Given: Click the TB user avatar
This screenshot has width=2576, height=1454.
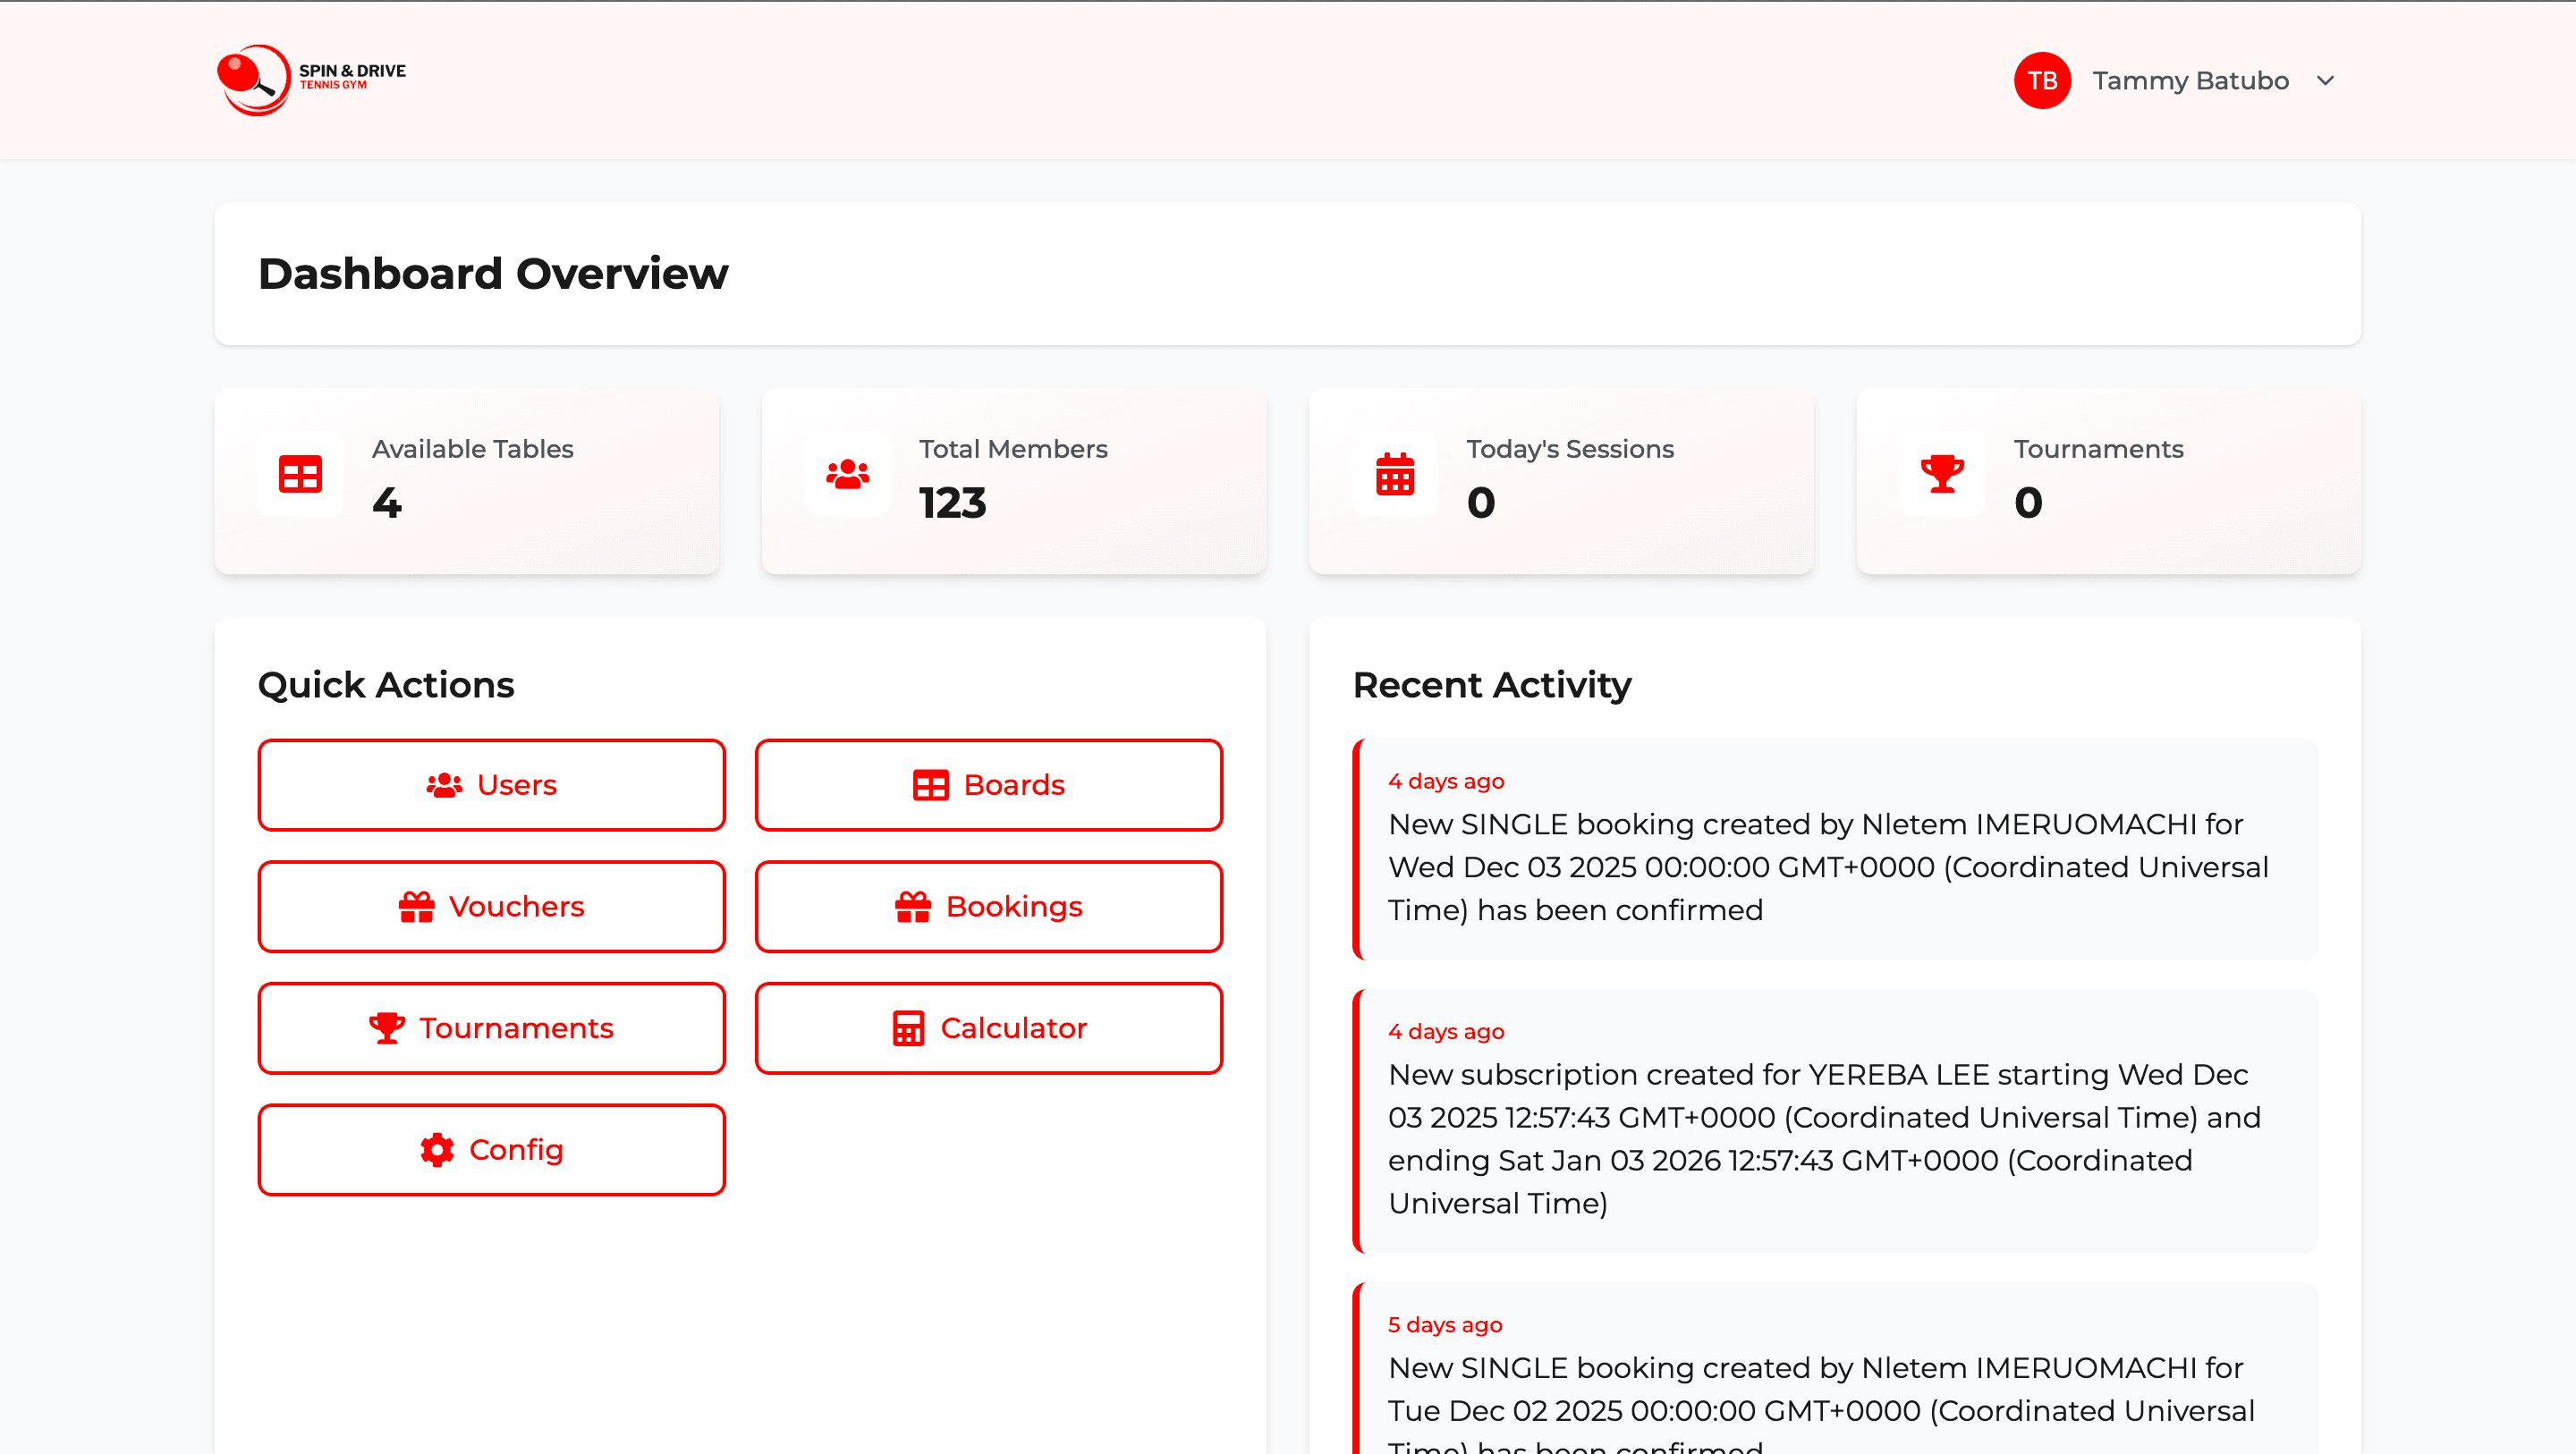Looking at the screenshot, I should pyautogui.click(x=2041, y=80).
